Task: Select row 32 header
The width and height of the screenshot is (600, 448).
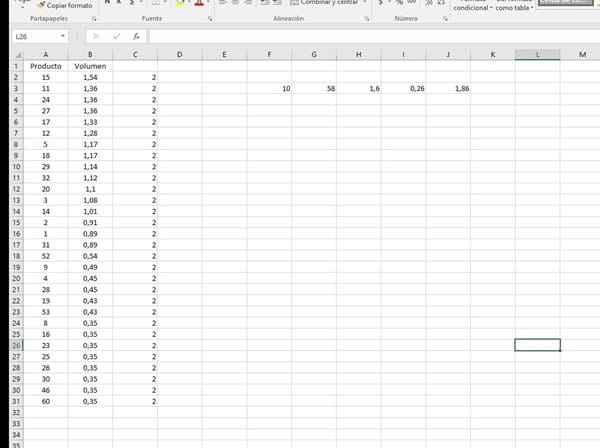Action: [16, 412]
